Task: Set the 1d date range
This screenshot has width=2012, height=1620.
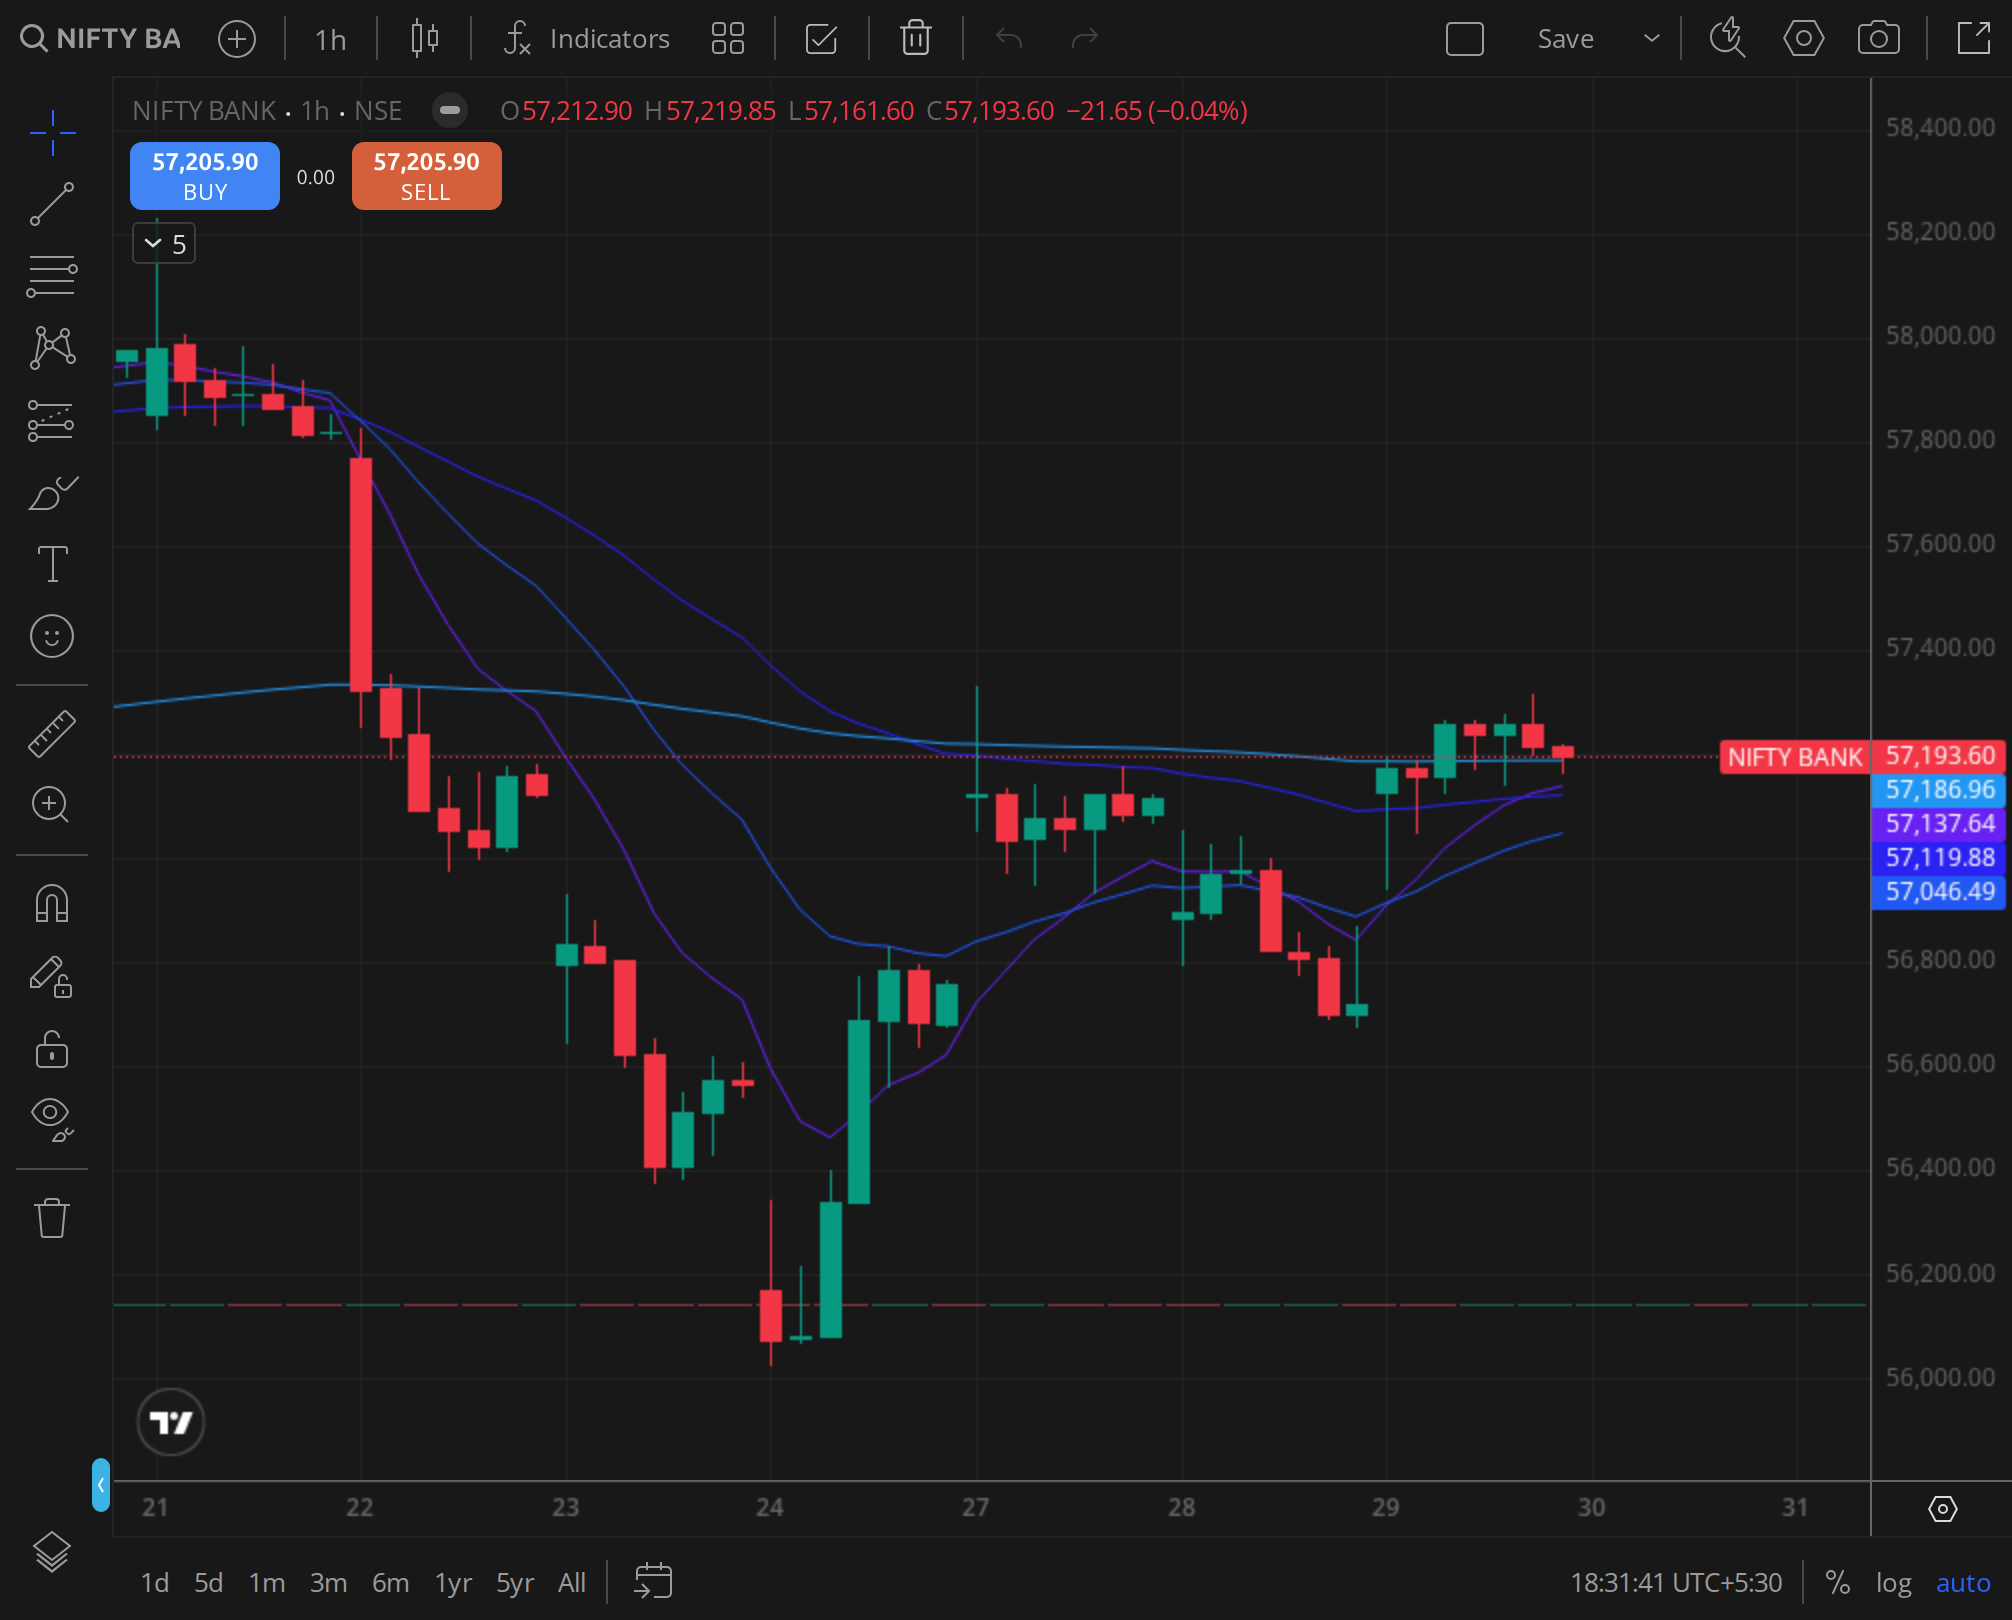Action: [154, 1583]
